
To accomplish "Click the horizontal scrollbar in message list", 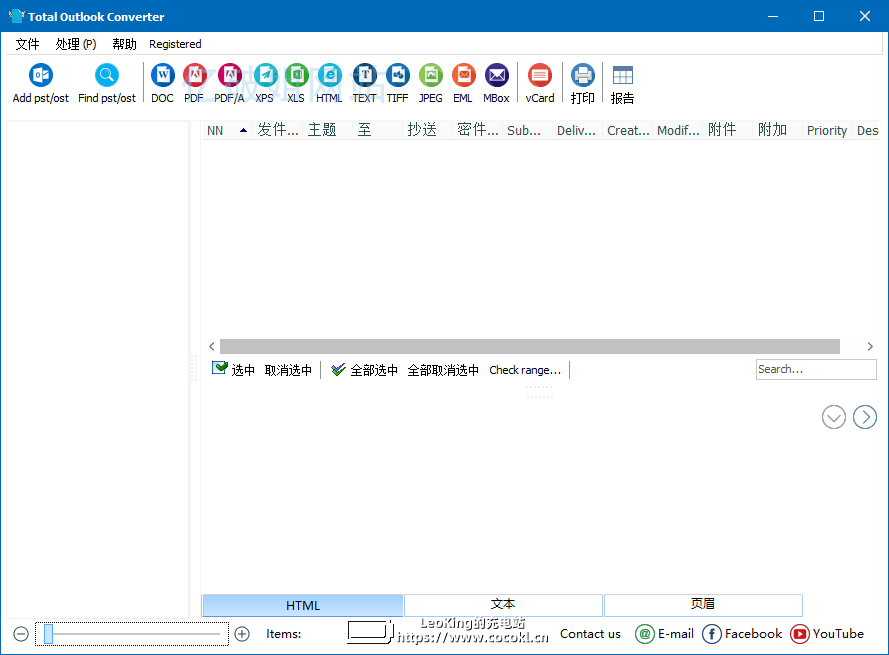I will tap(530, 346).
